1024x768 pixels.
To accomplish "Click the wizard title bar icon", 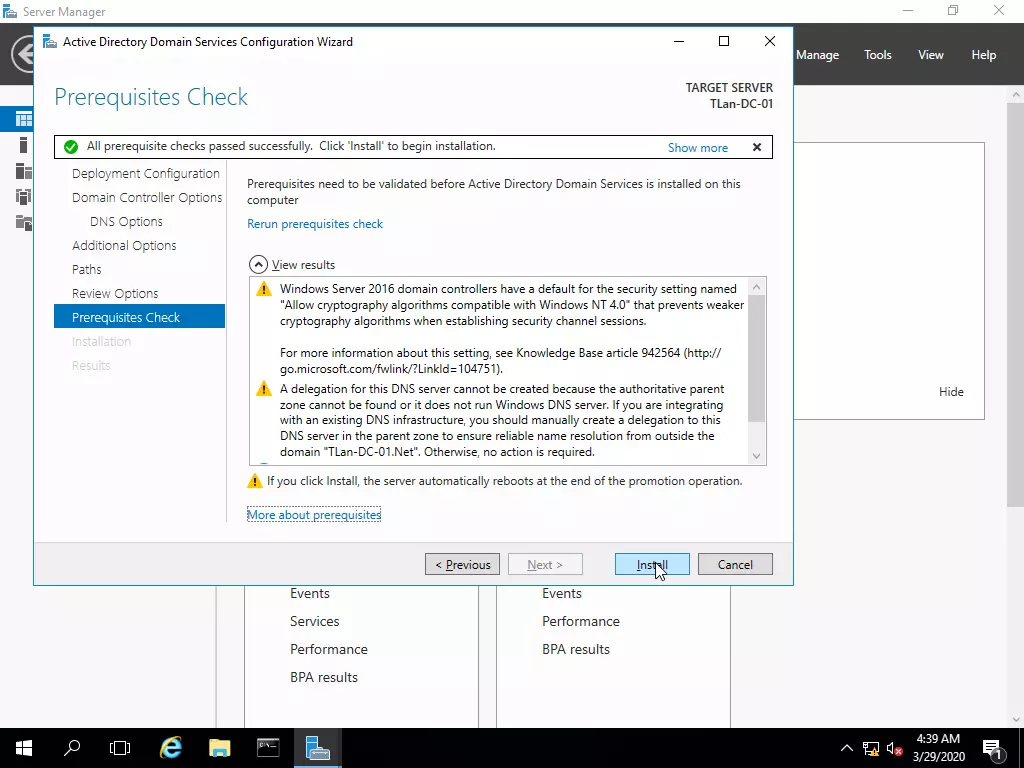I will coord(50,42).
